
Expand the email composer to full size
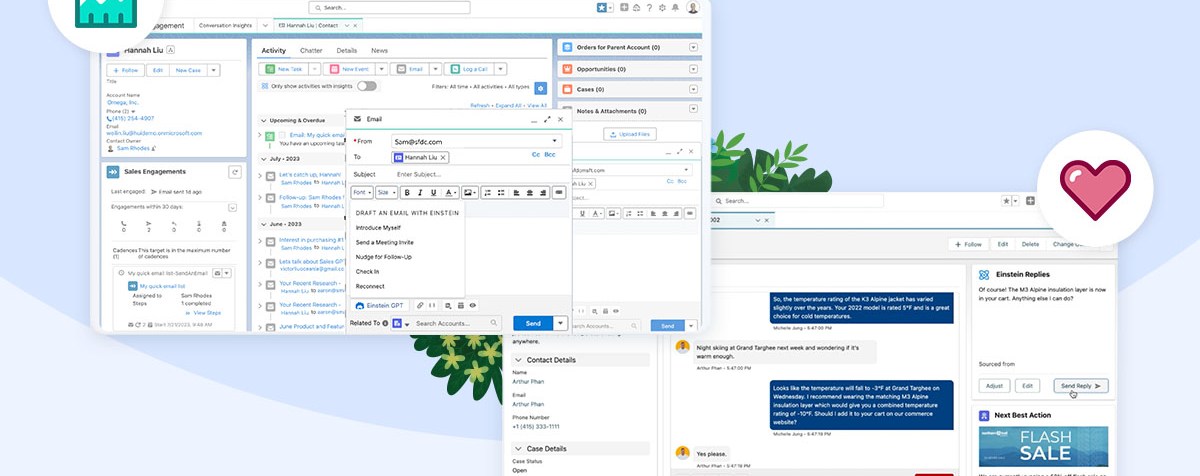(x=547, y=119)
